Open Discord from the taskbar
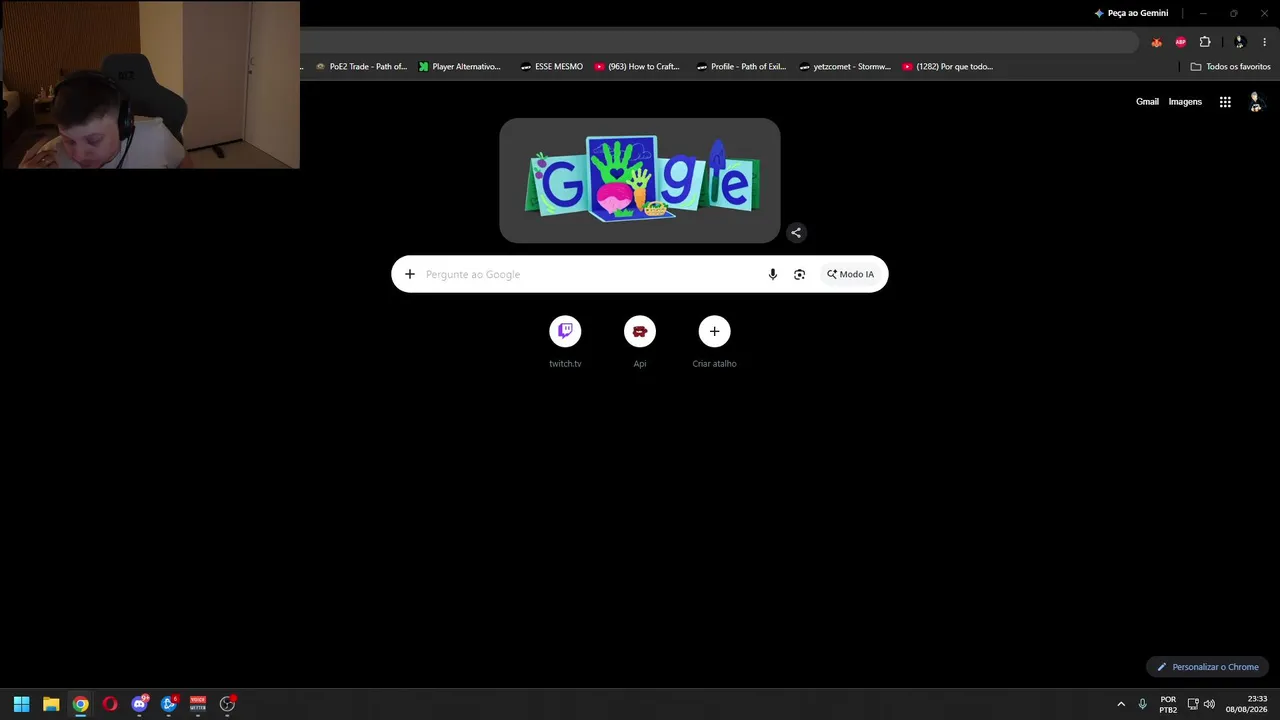The image size is (1280, 720). 139,704
